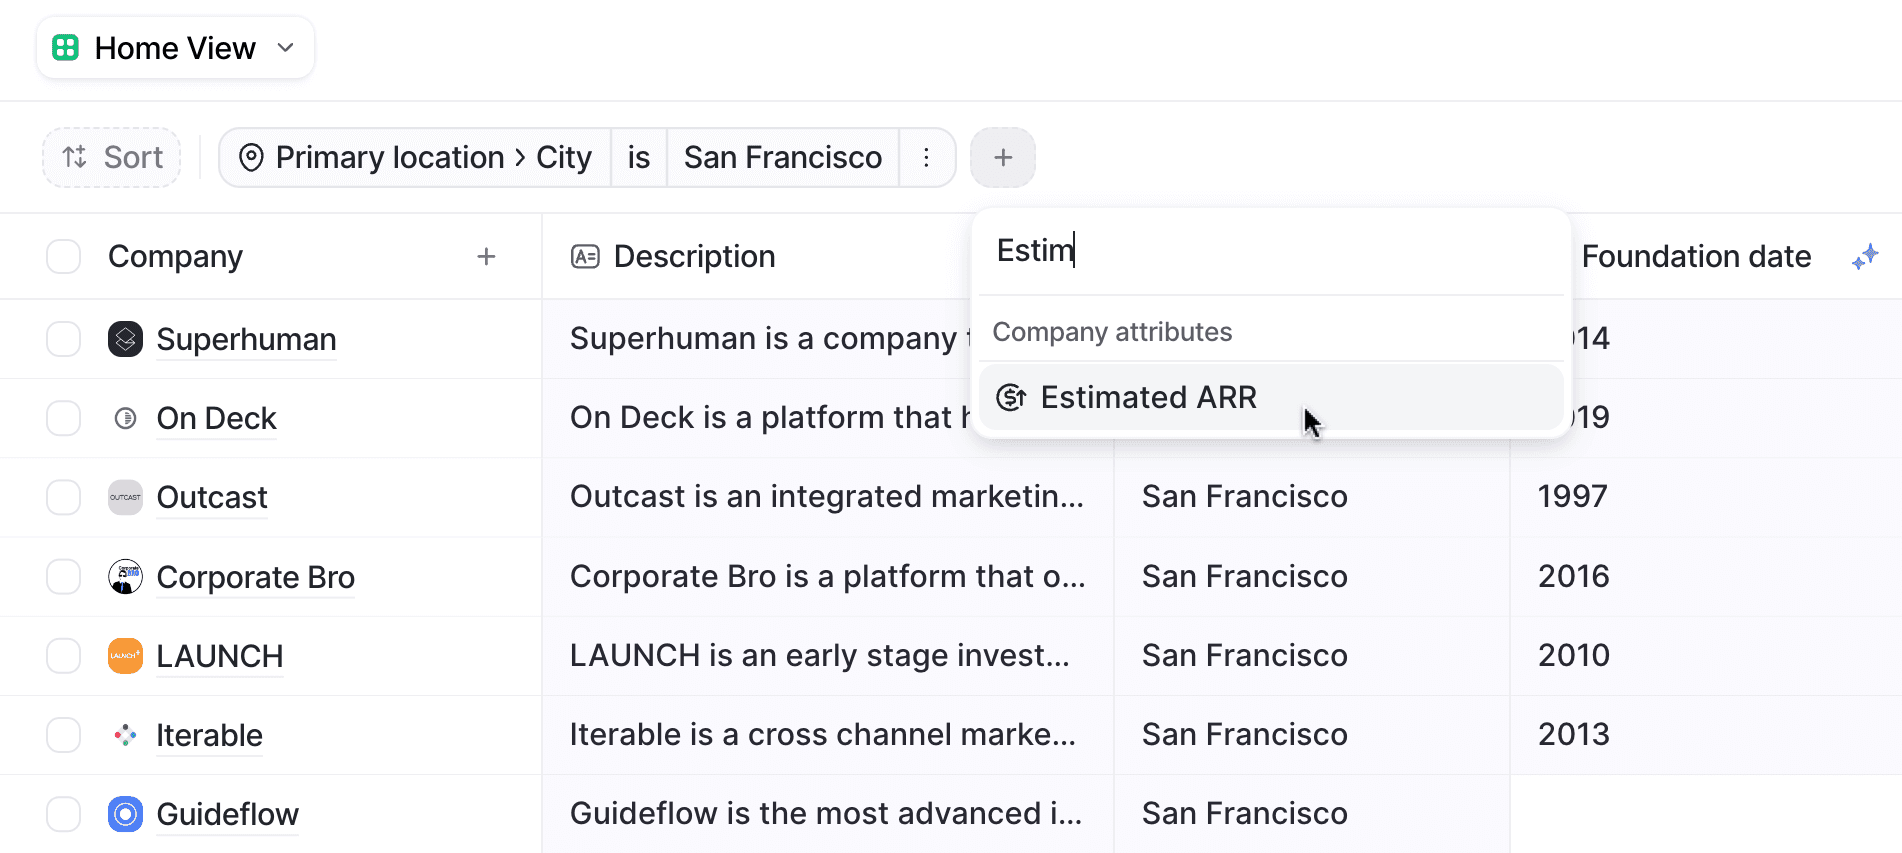Open the Outcast company record
Viewport: 1902px width, 853px height.
coord(212,497)
